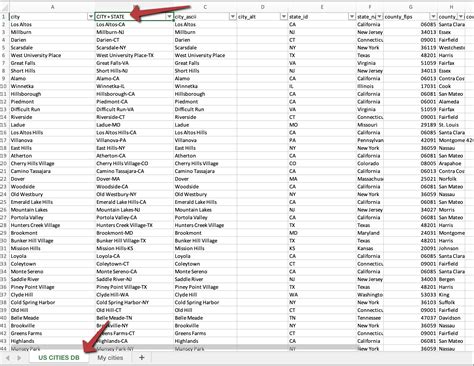The image size is (474, 366).
Task: Click Great Falls in column A
Action: 52,63
